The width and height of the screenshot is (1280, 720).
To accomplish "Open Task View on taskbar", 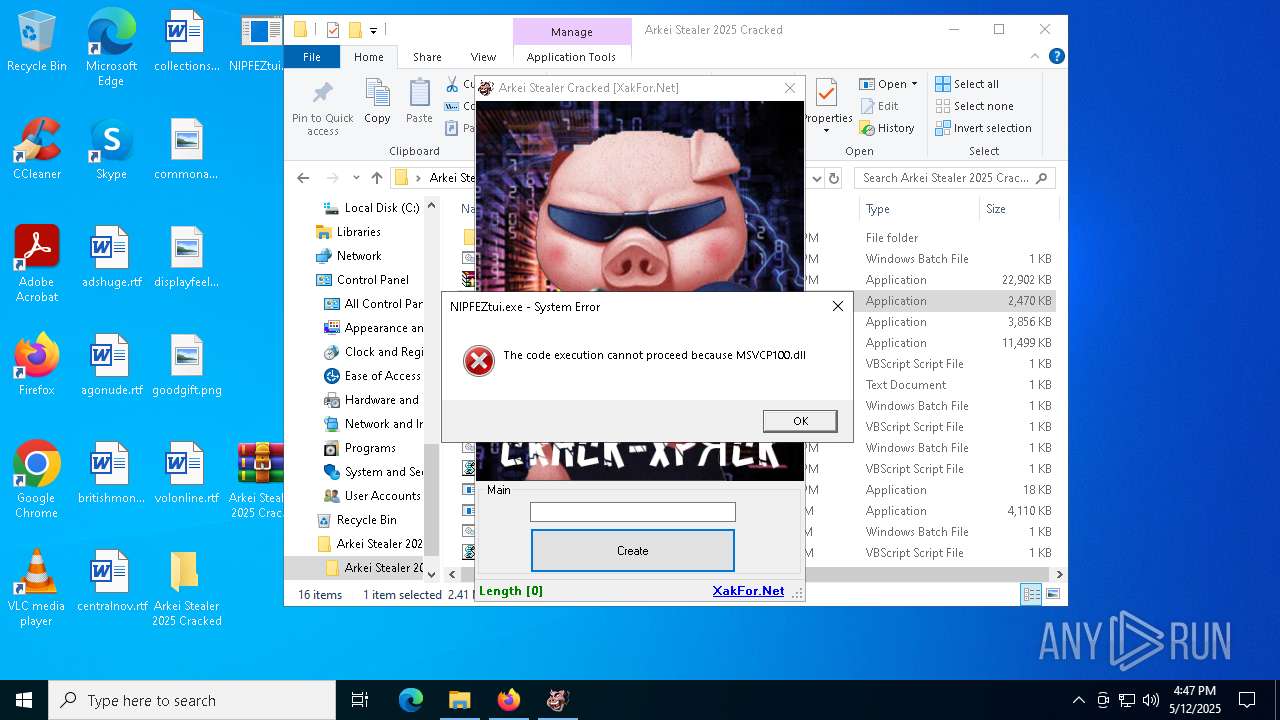I will [x=360, y=700].
